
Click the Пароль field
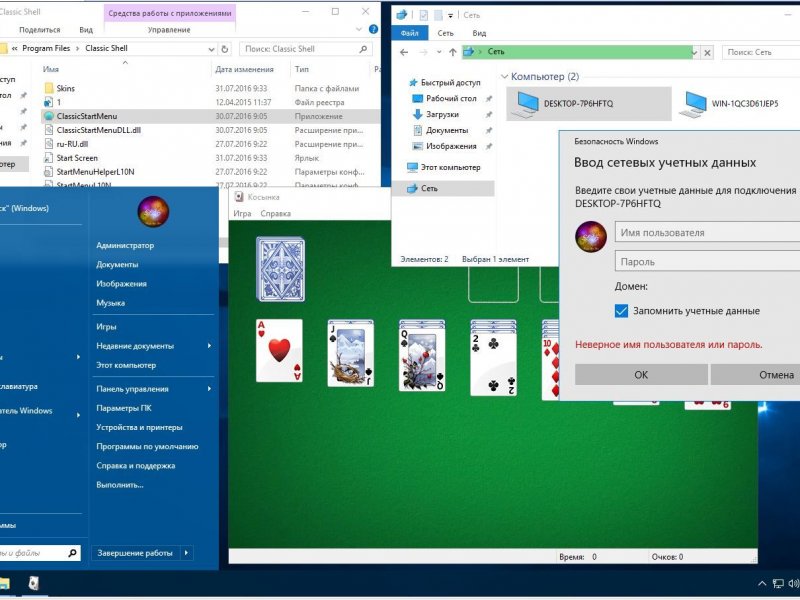[x=708, y=261]
